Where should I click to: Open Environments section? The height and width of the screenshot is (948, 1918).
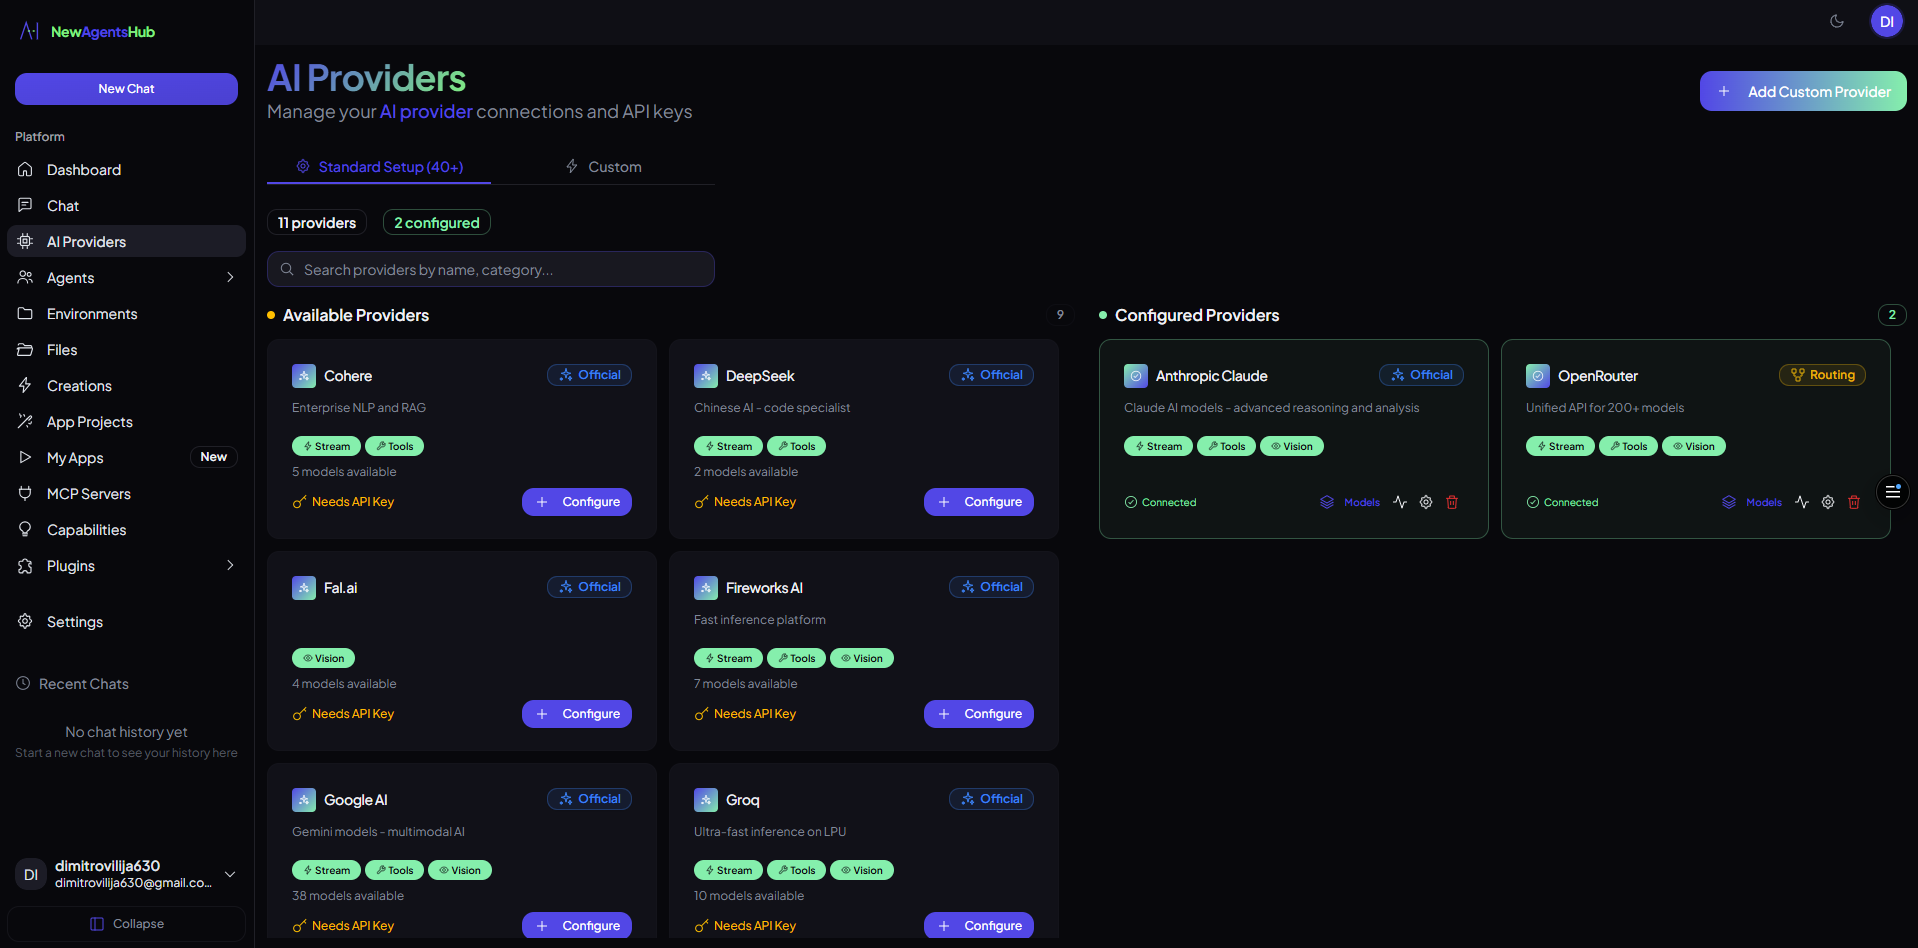[x=126, y=314]
